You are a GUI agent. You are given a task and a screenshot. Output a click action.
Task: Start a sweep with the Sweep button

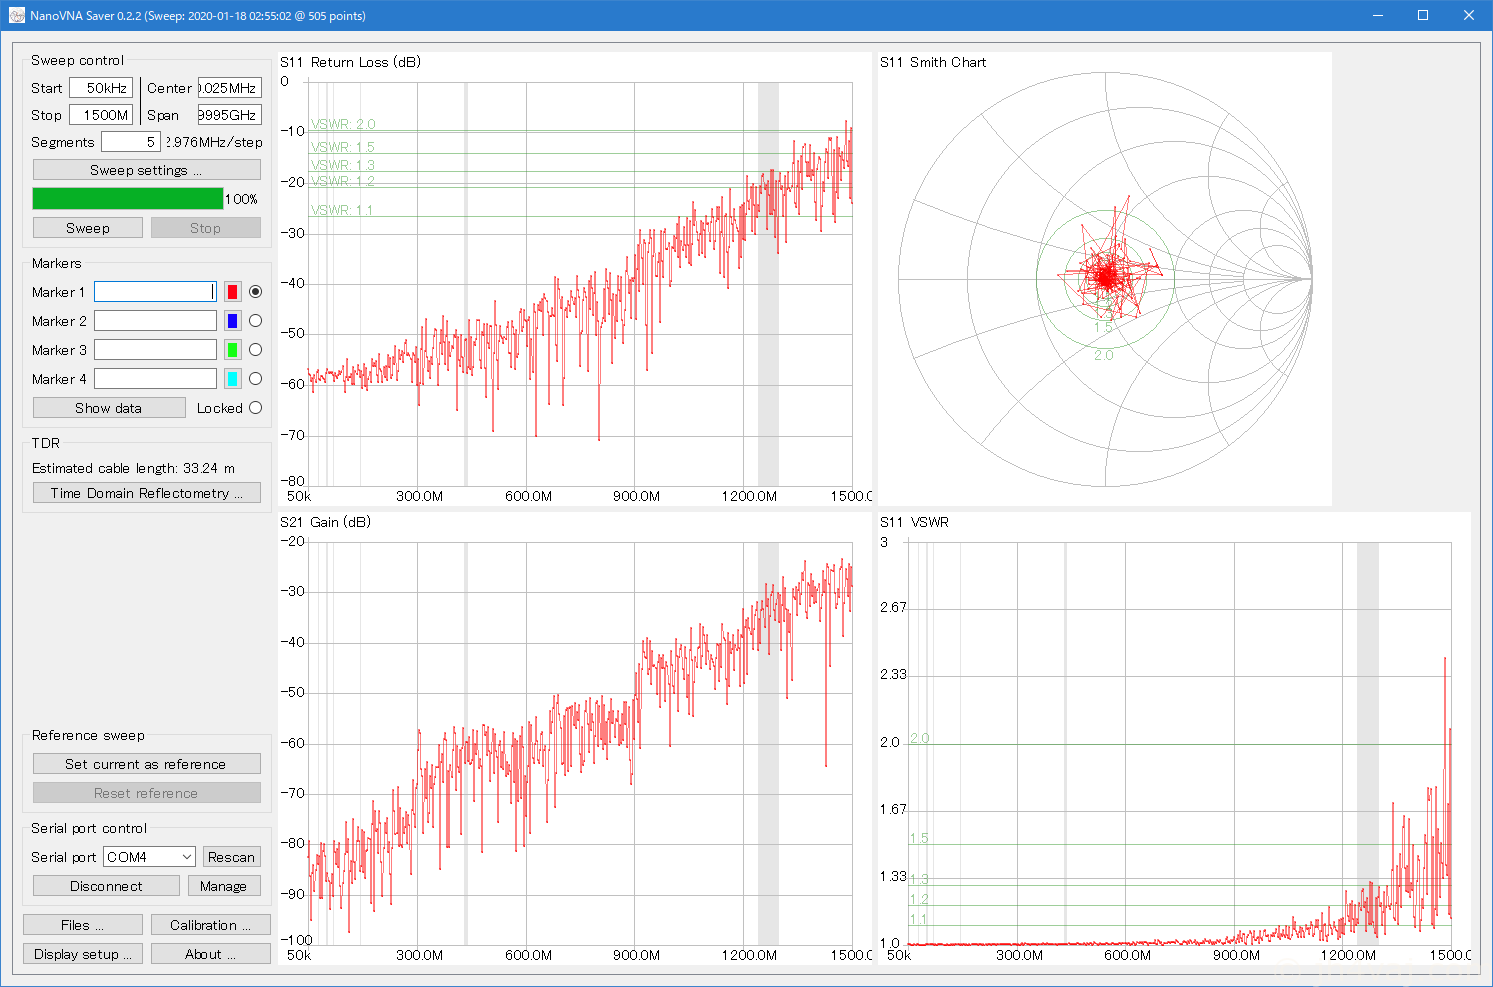coord(88,228)
